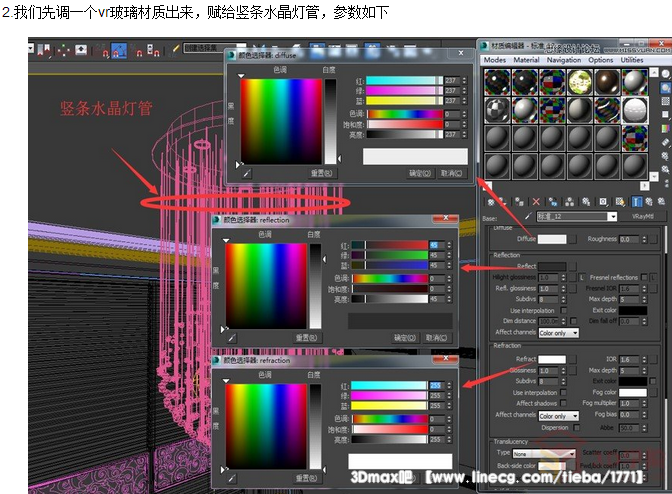Image resolution: width=672 pixels, height=494 pixels.
Task: Click L lock button beside Hilight glossiness
Action: (x=582, y=277)
